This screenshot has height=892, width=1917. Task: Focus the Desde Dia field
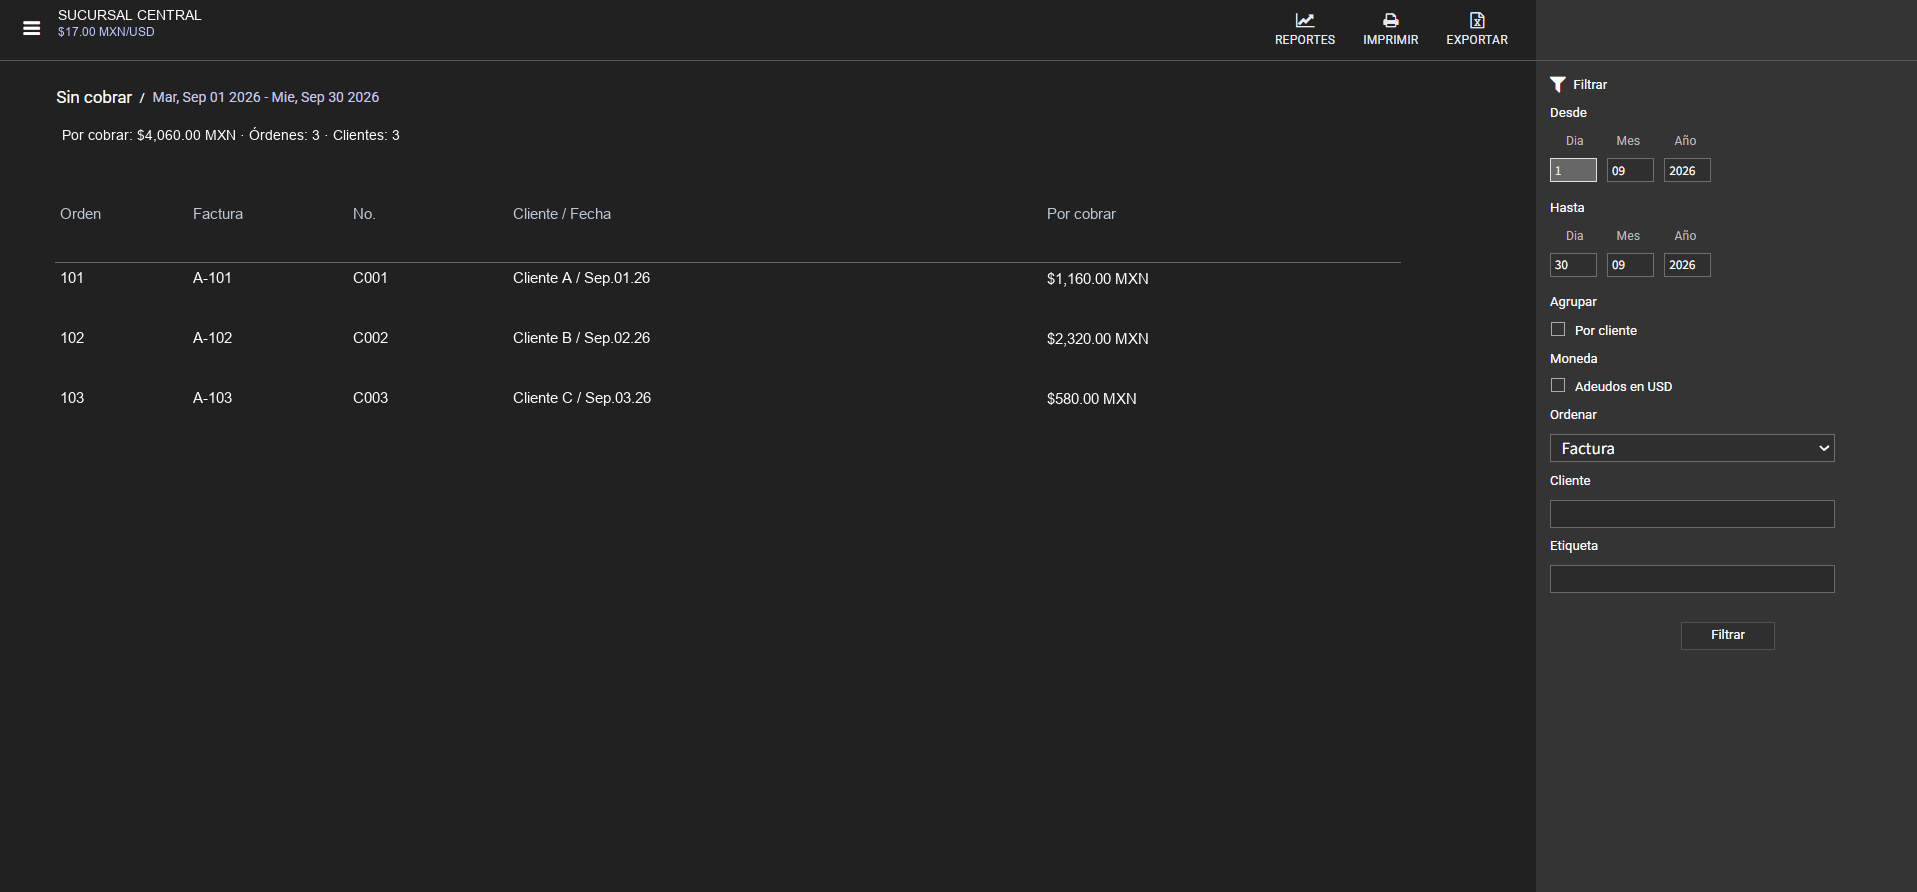click(1573, 170)
